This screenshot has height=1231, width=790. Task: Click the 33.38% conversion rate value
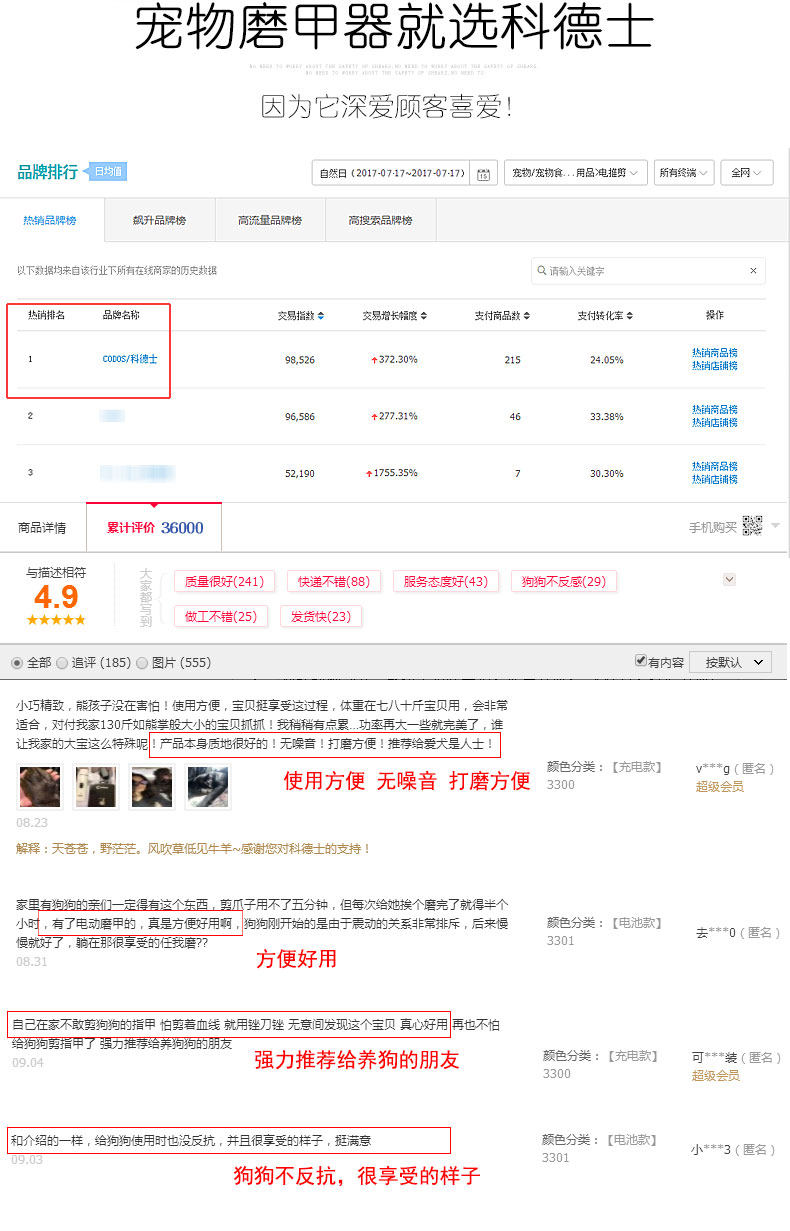pos(608,416)
